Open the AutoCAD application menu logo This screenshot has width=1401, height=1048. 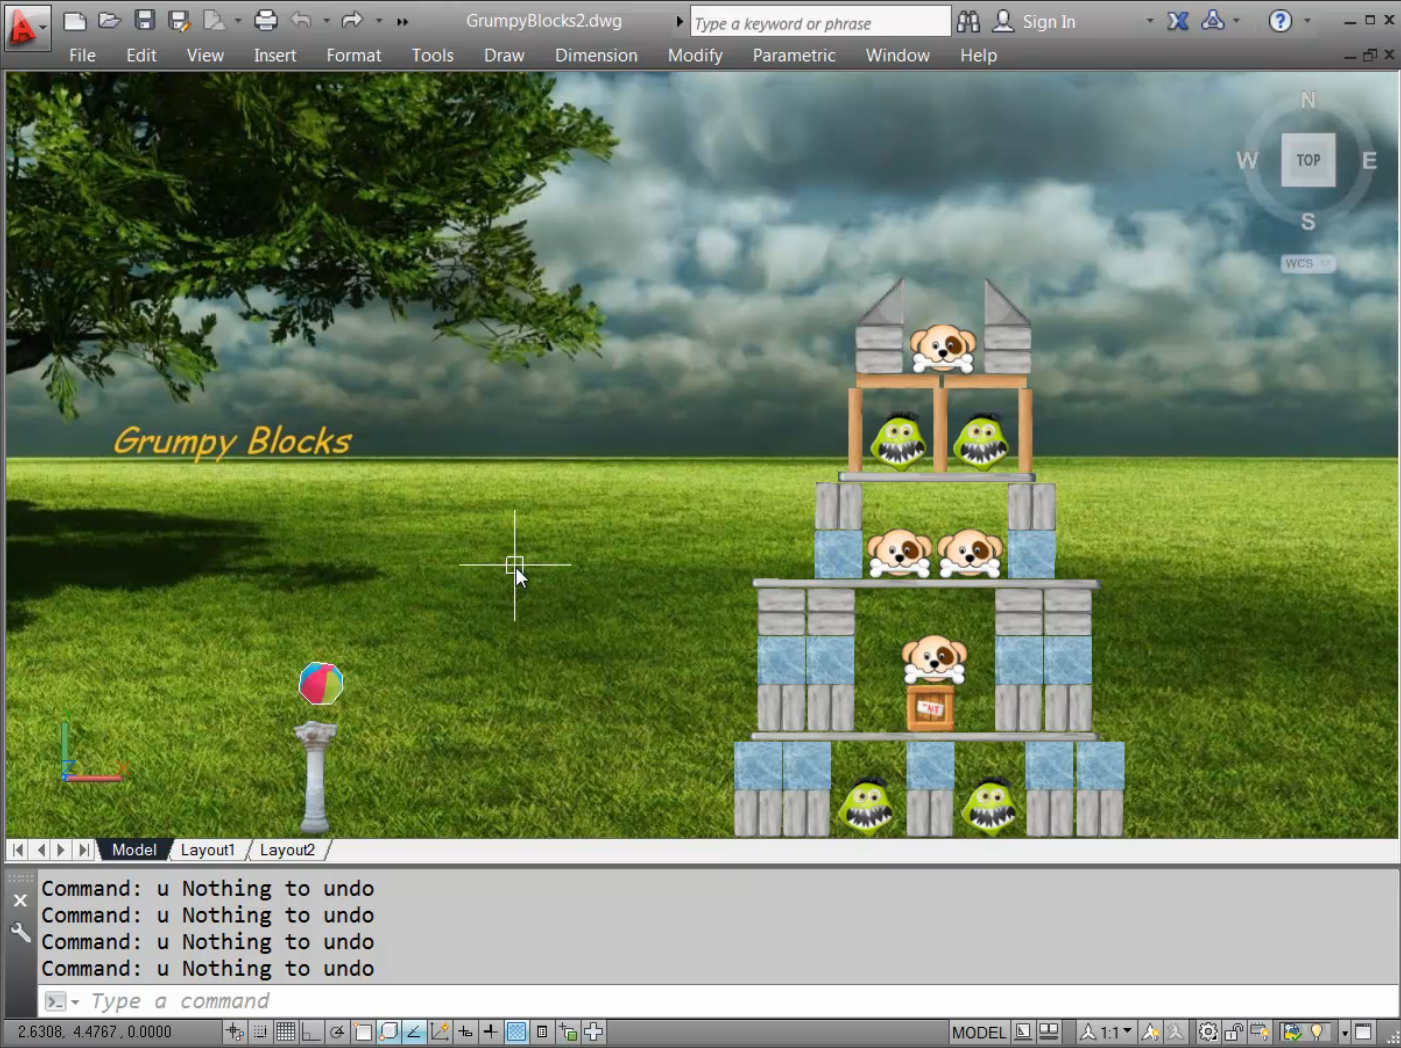23,27
